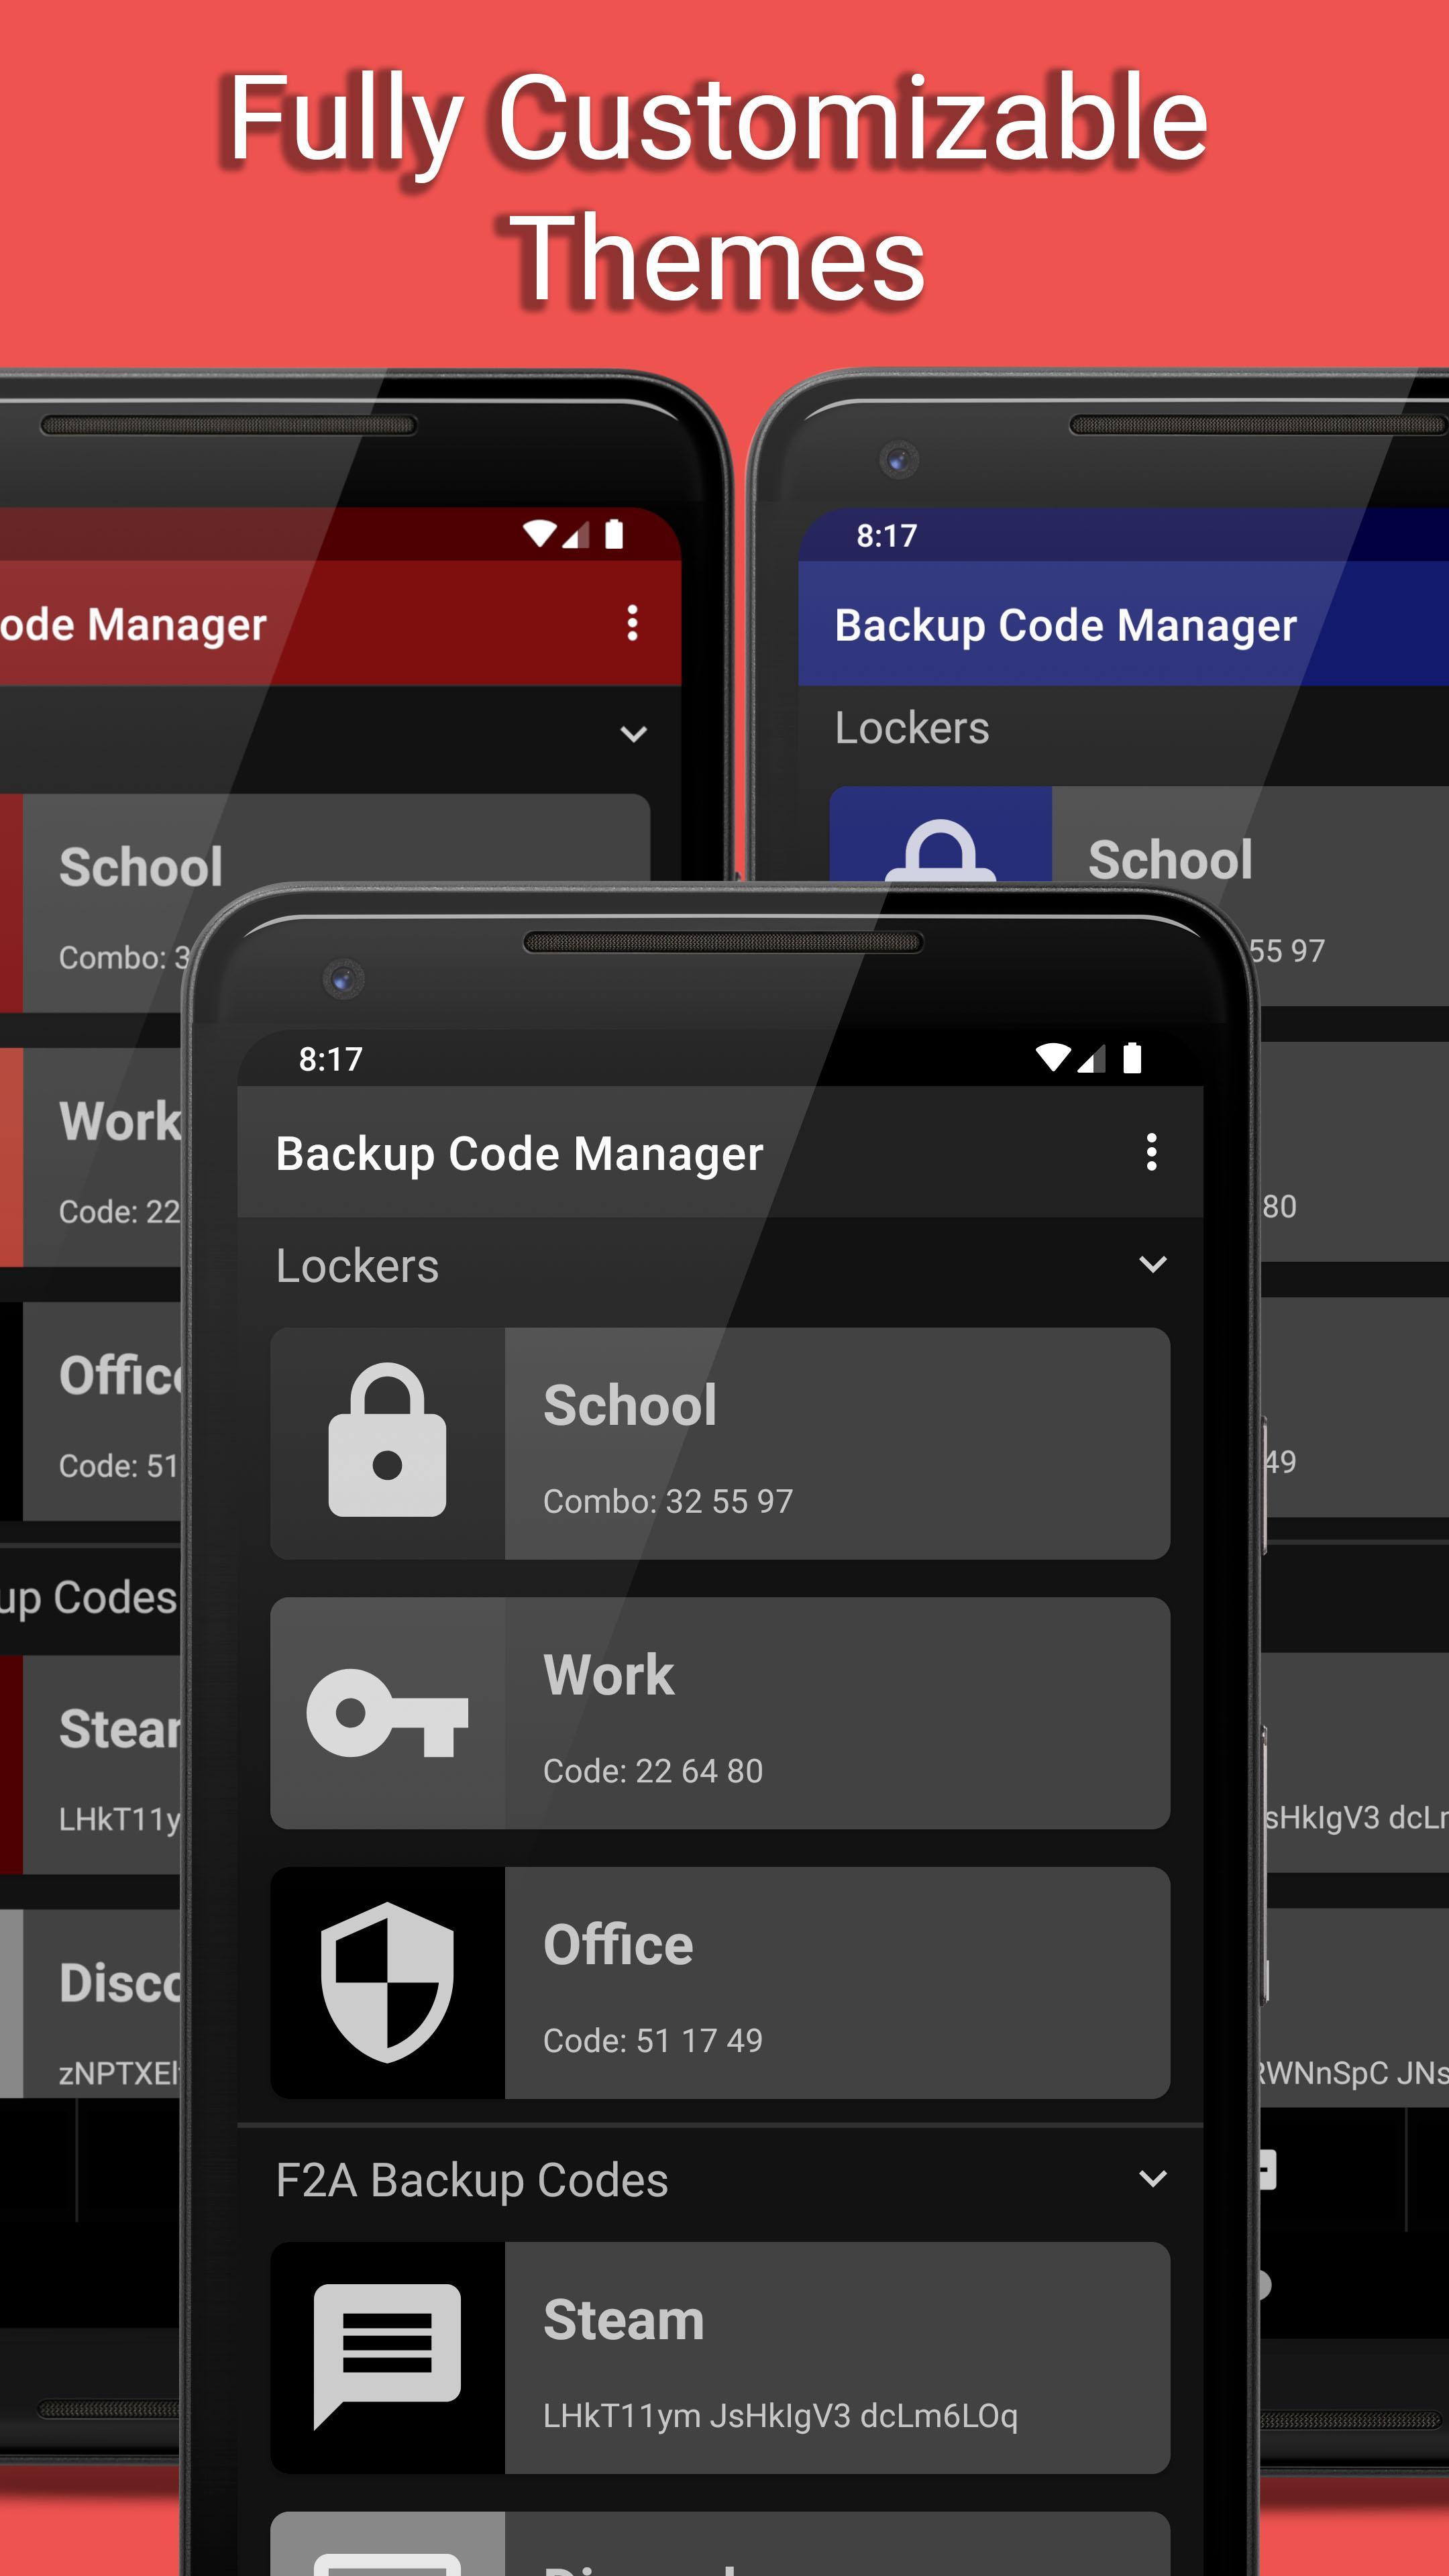The image size is (1449, 2576).
Task: Click the three-dot overflow menu button
Action: point(1152,1152)
